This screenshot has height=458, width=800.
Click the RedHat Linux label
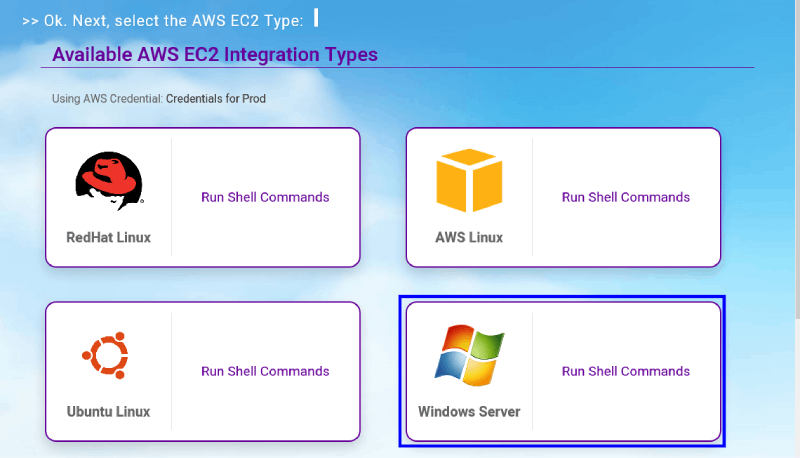click(108, 238)
